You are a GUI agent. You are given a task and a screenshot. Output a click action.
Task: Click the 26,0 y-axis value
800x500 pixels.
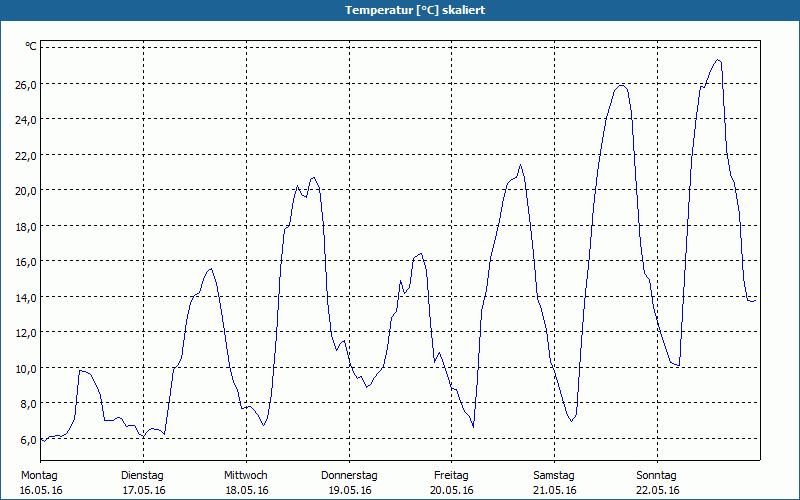tap(26, 85)
